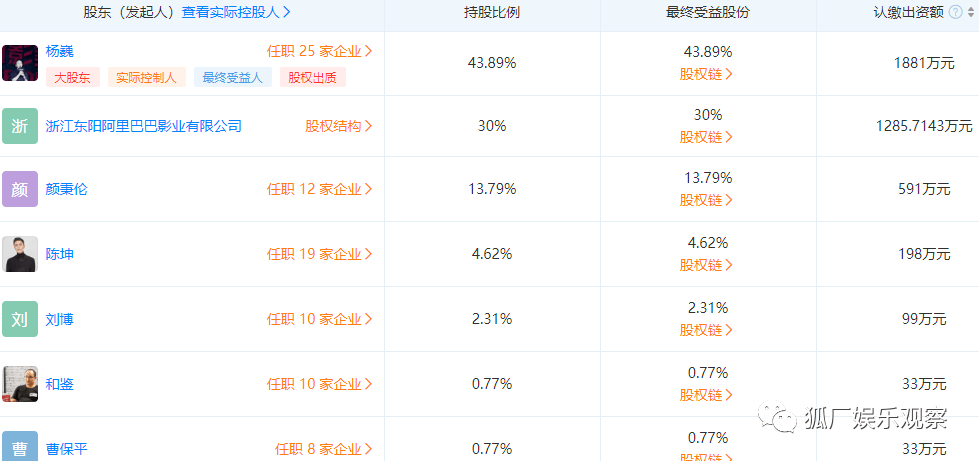Image resolution: width=979 pixels, height=461 pixels.
Task: Click the green 浙 avatar icon
Action: coord(20,126)
